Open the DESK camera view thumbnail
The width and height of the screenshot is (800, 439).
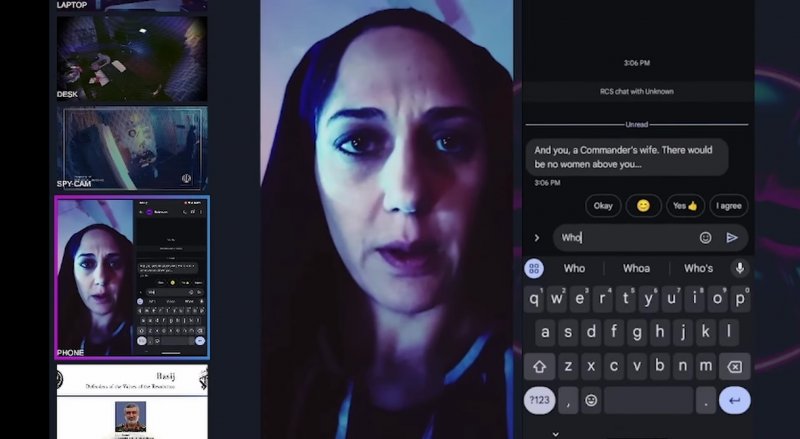click(131, 56)
